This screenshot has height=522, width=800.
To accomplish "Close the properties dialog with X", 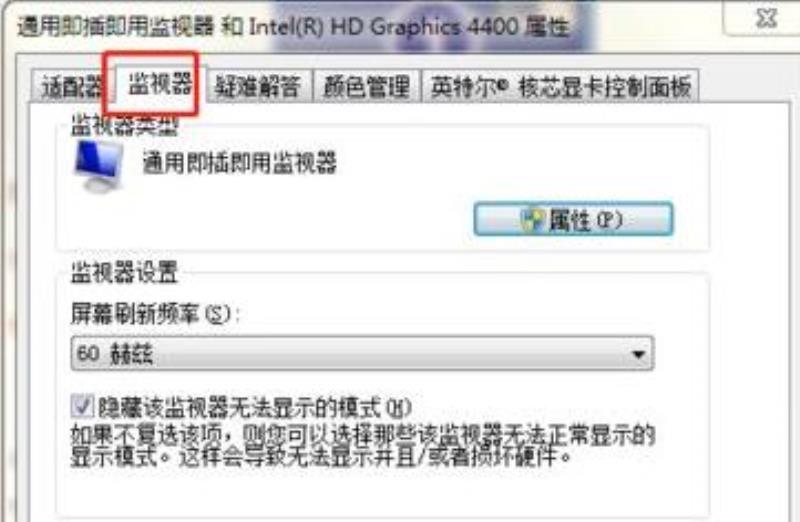I will coord(765,19).
